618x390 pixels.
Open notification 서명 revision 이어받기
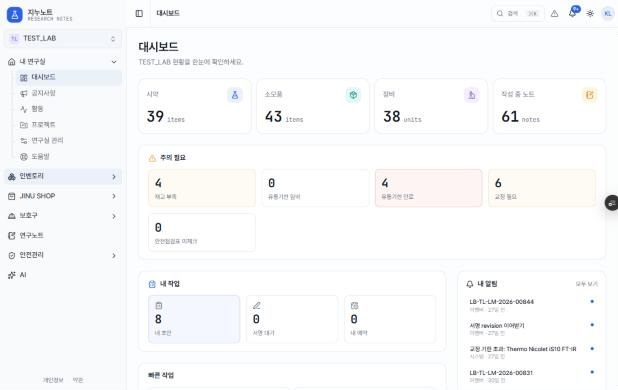coord(531,329)
